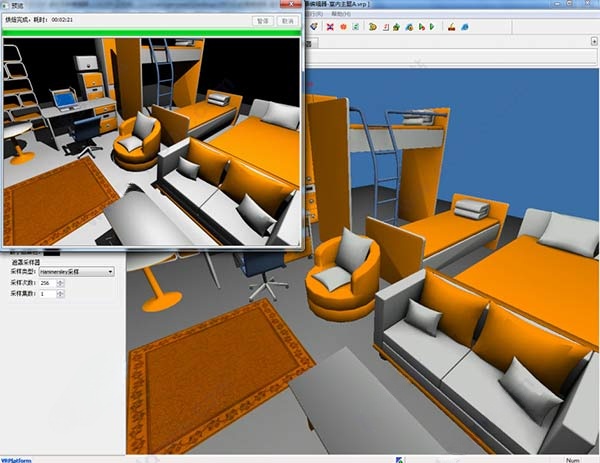The height and width of the screenshot is (463, 600).
Task: Click the plus button at right of tab strip
Action: click(594, 41)
